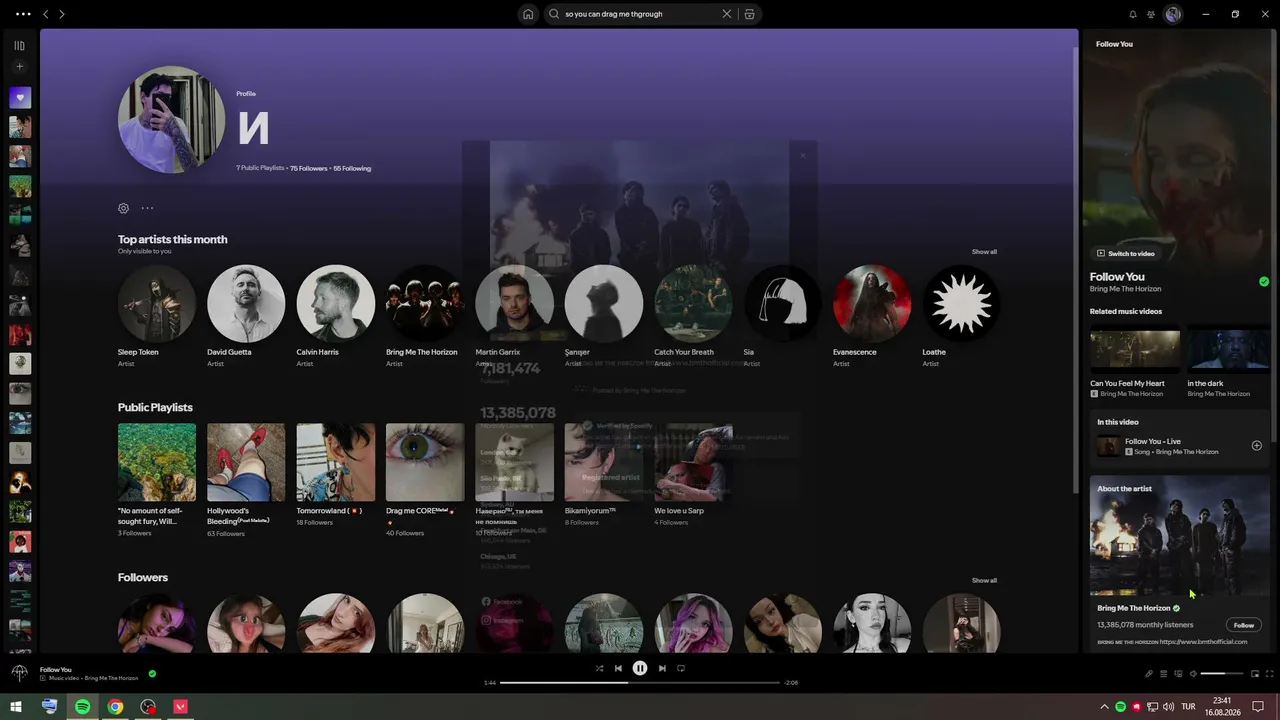Open the account avatar menu
Viewport: 1280px width, 720px height.
click(x=1173, y=14)
